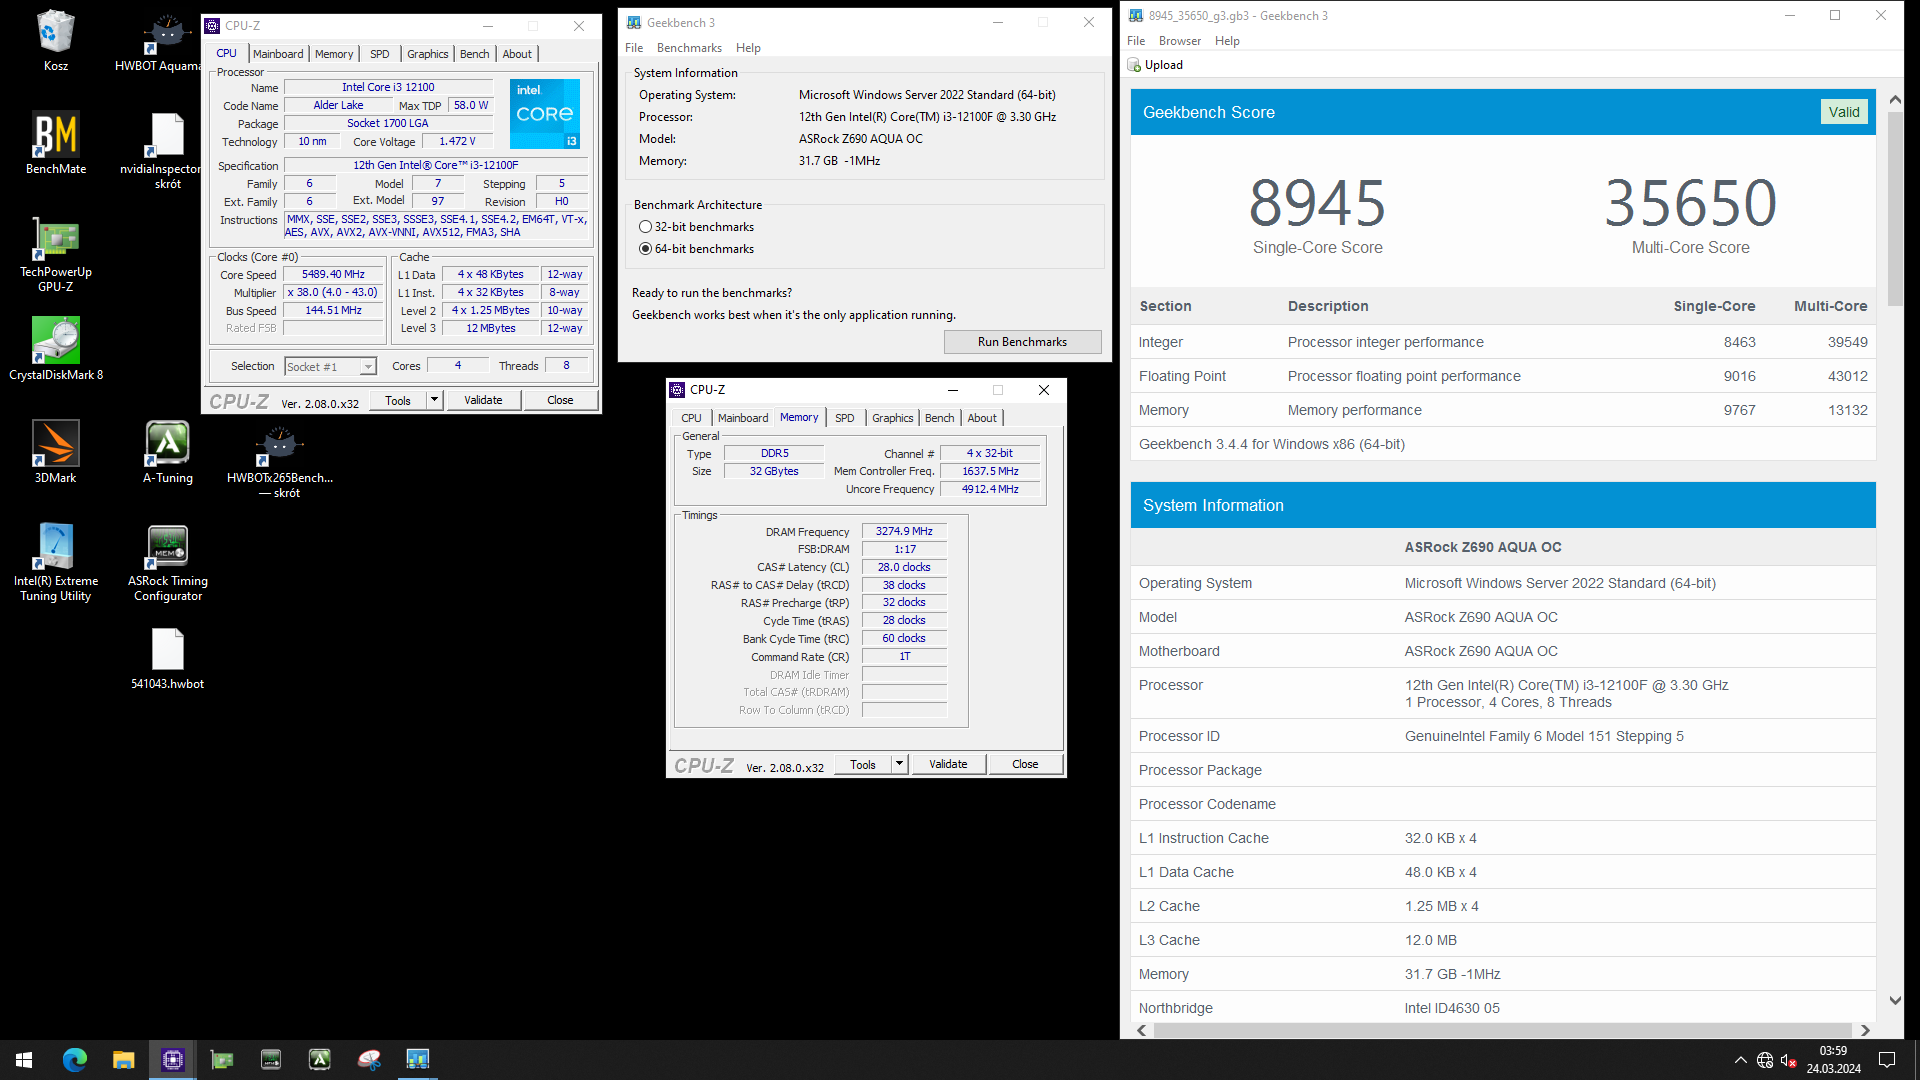Screen dimensions: 1920x1080
Task: Open the ASRock Timing Configurator icon
Action: click(167, 562)
